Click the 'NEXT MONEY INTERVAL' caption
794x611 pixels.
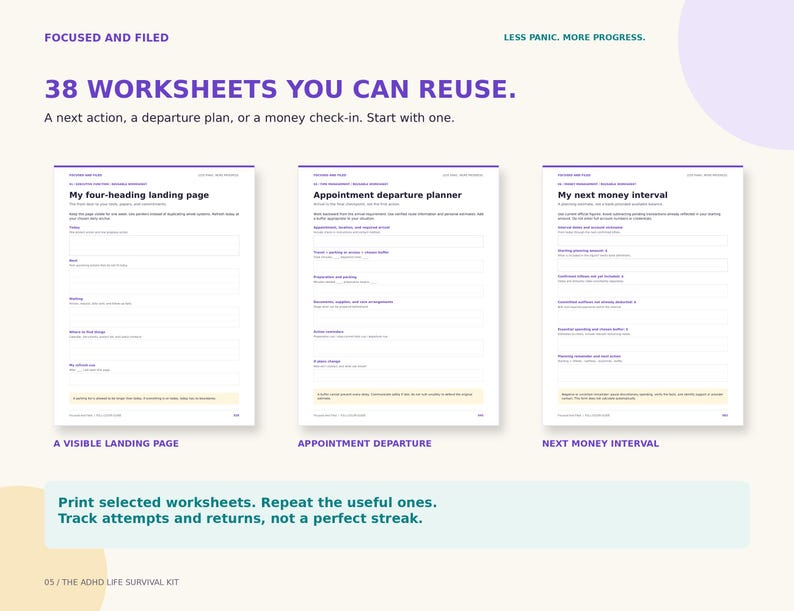click(601, 443)
